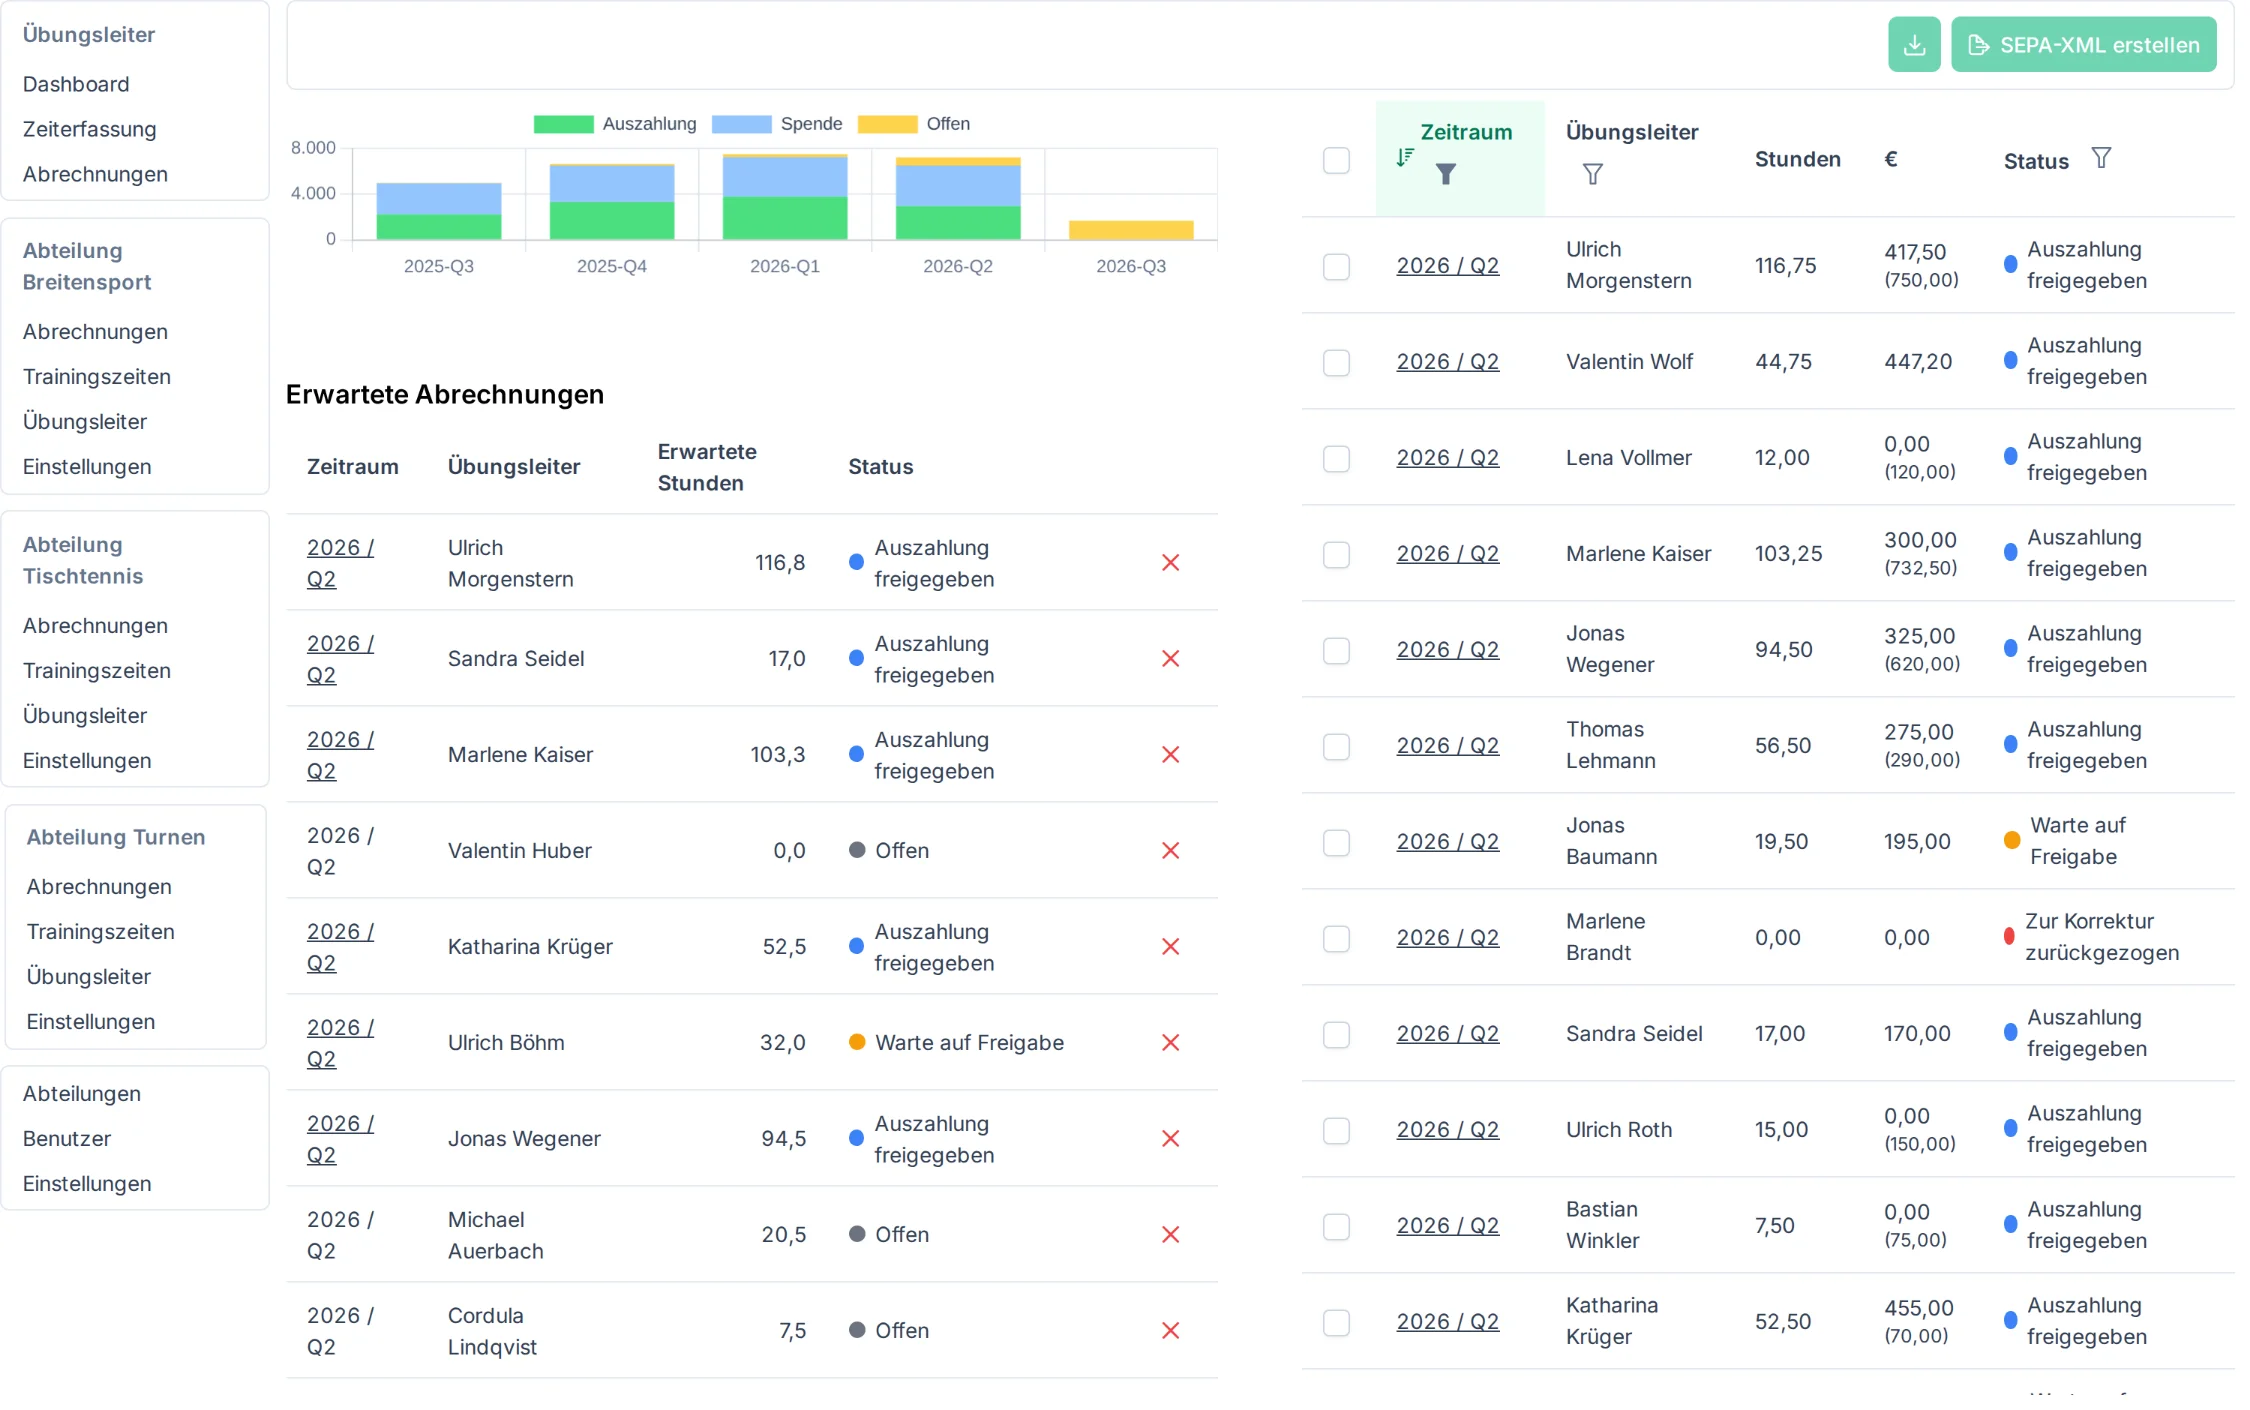
Task: Click the red X for Ulrich Böhm
Action: click(x=1170, y=1043)
